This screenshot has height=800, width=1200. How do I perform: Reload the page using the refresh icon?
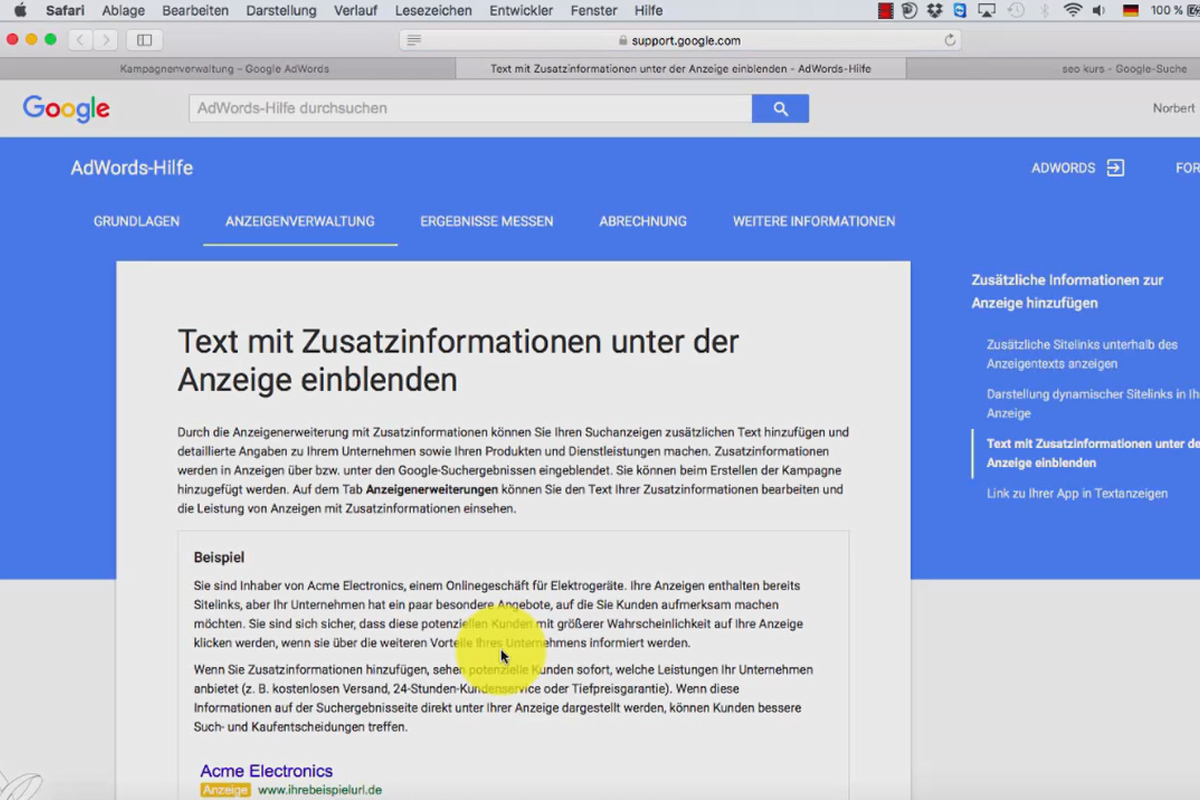[950, 40]
